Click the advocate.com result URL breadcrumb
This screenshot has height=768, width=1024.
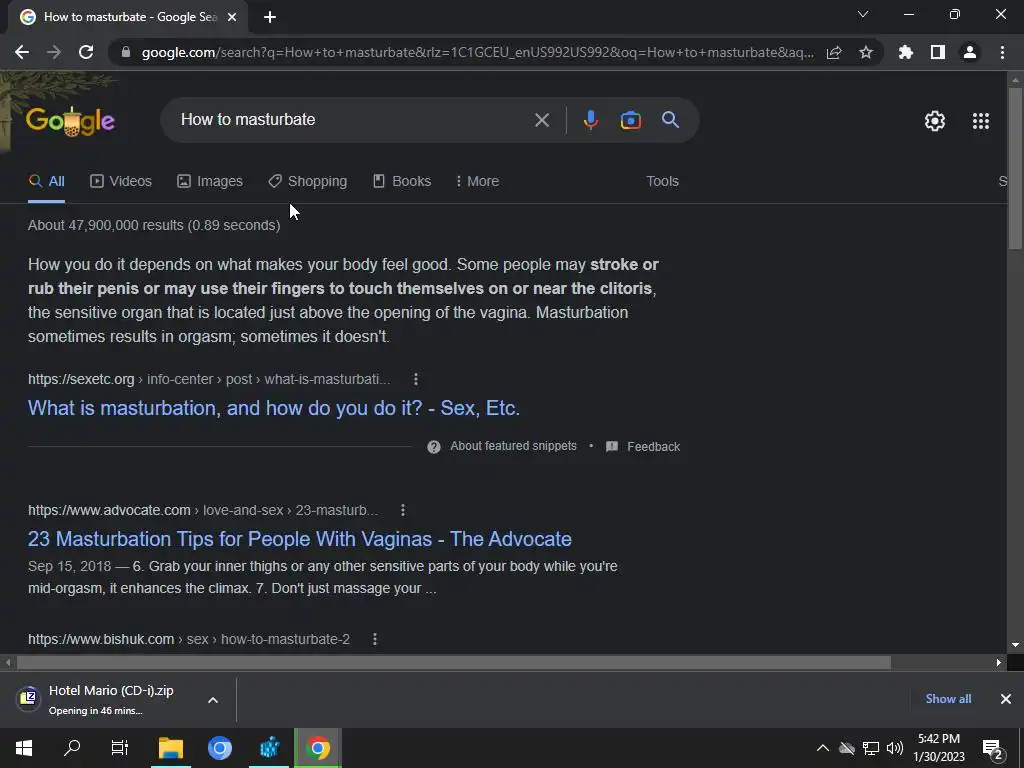tap(202, 510)
